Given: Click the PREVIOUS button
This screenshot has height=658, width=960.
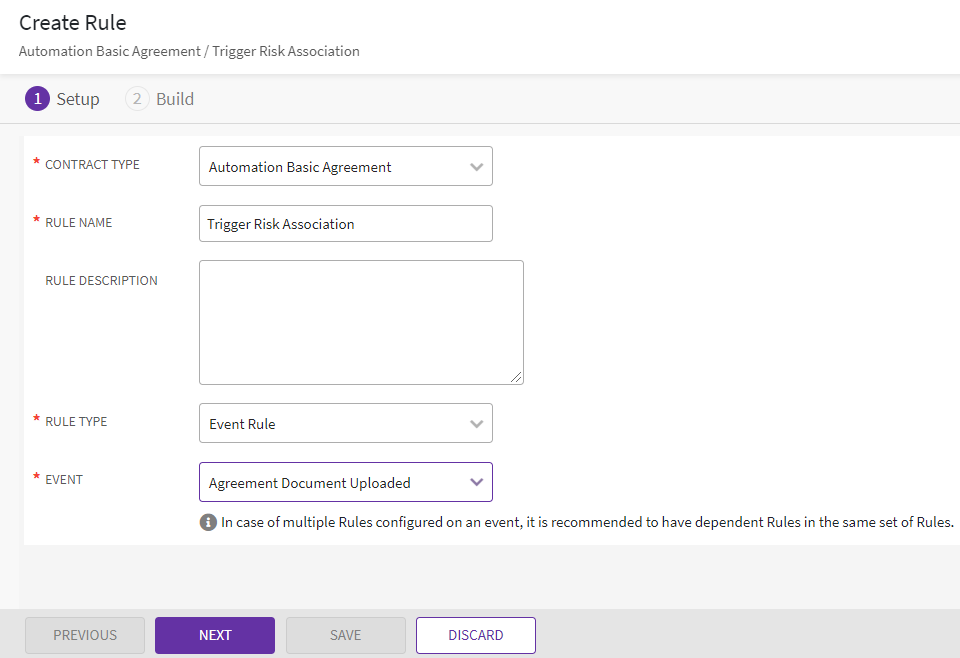Looking at the screenshot, I should click(85, 635).
